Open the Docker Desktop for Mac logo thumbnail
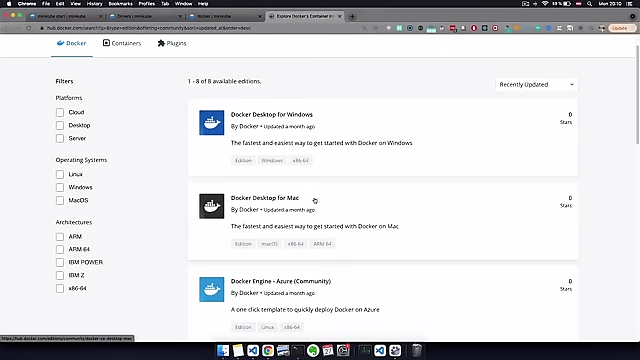The height and width of the screenshot is (360, 640). pos(211,206)
